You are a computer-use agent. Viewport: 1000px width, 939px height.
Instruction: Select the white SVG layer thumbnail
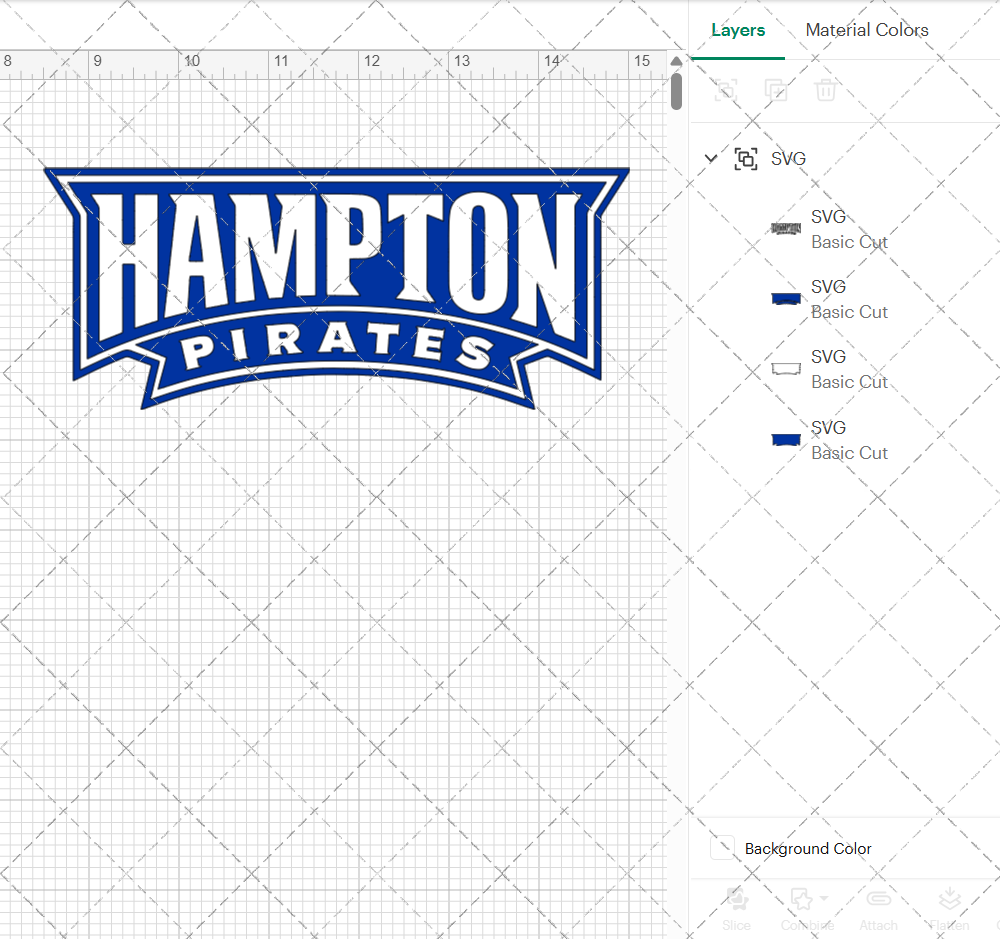pos(786,369)
